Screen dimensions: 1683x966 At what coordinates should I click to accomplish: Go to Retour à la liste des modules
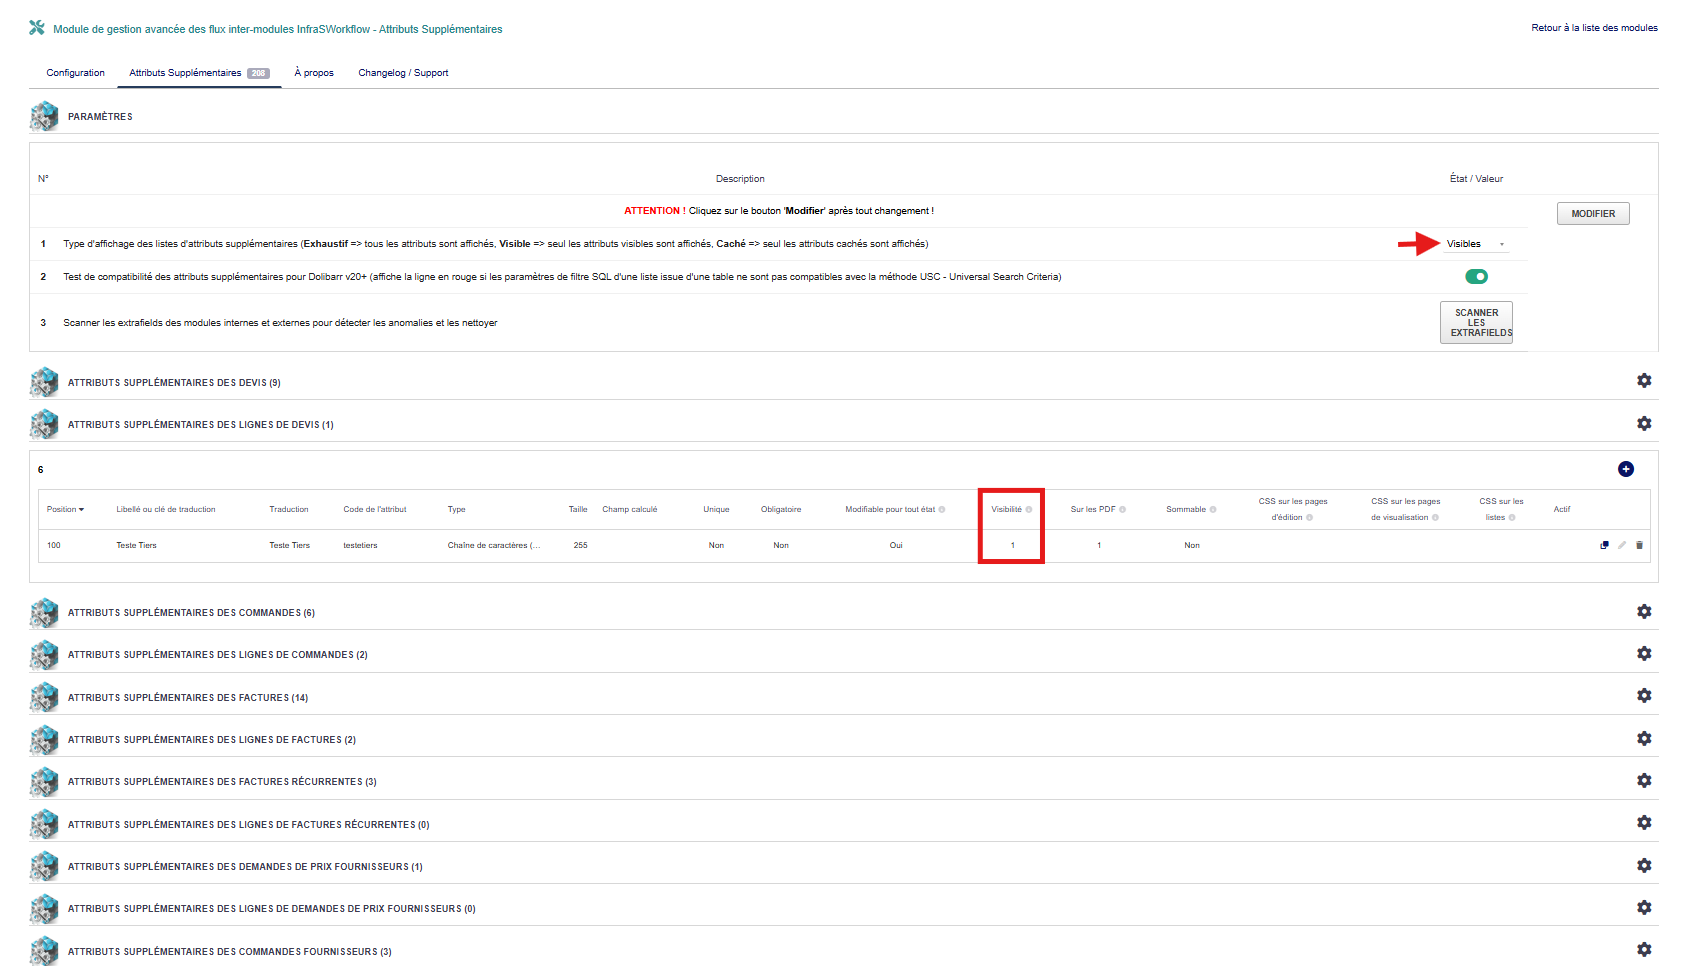[x=1594, y=28]
